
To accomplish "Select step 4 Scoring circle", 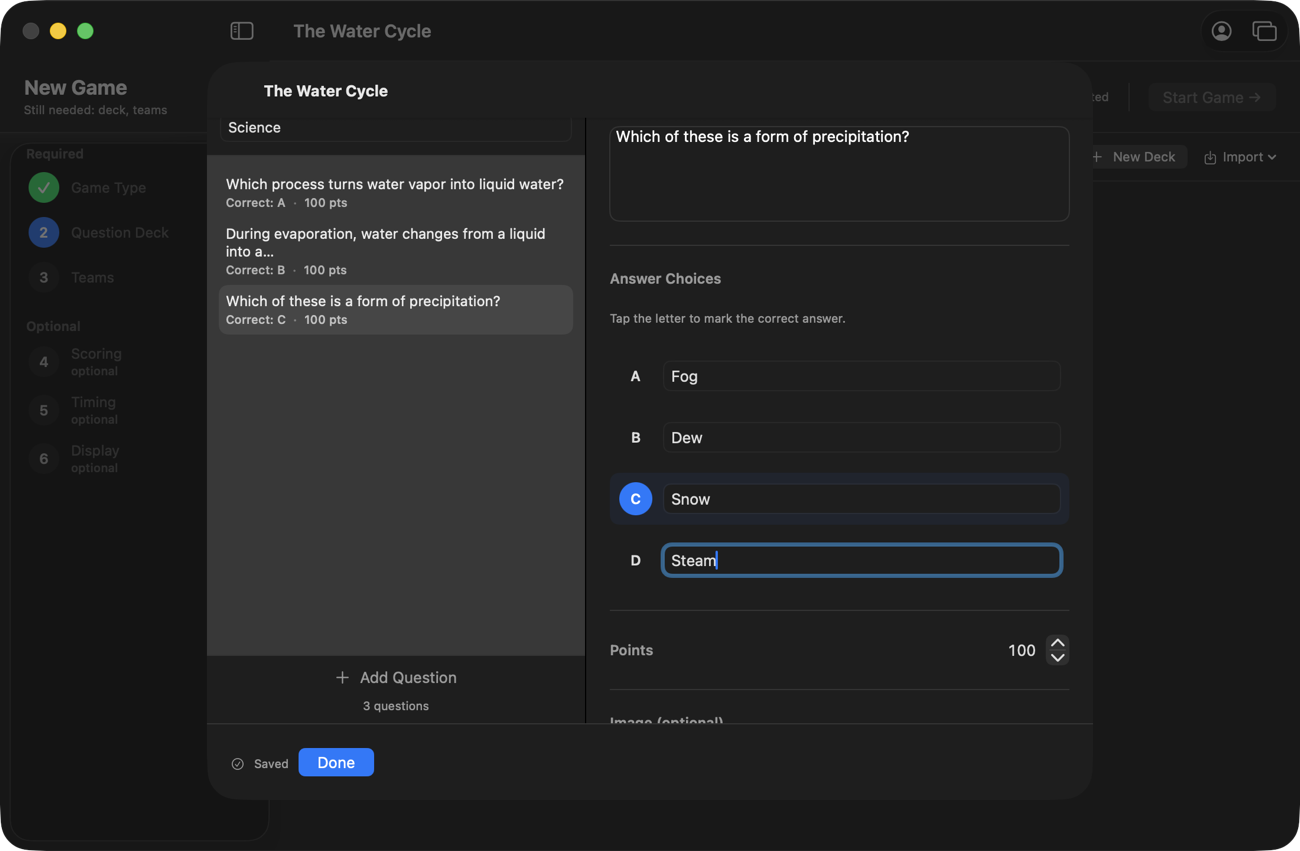I will point(43,362).
